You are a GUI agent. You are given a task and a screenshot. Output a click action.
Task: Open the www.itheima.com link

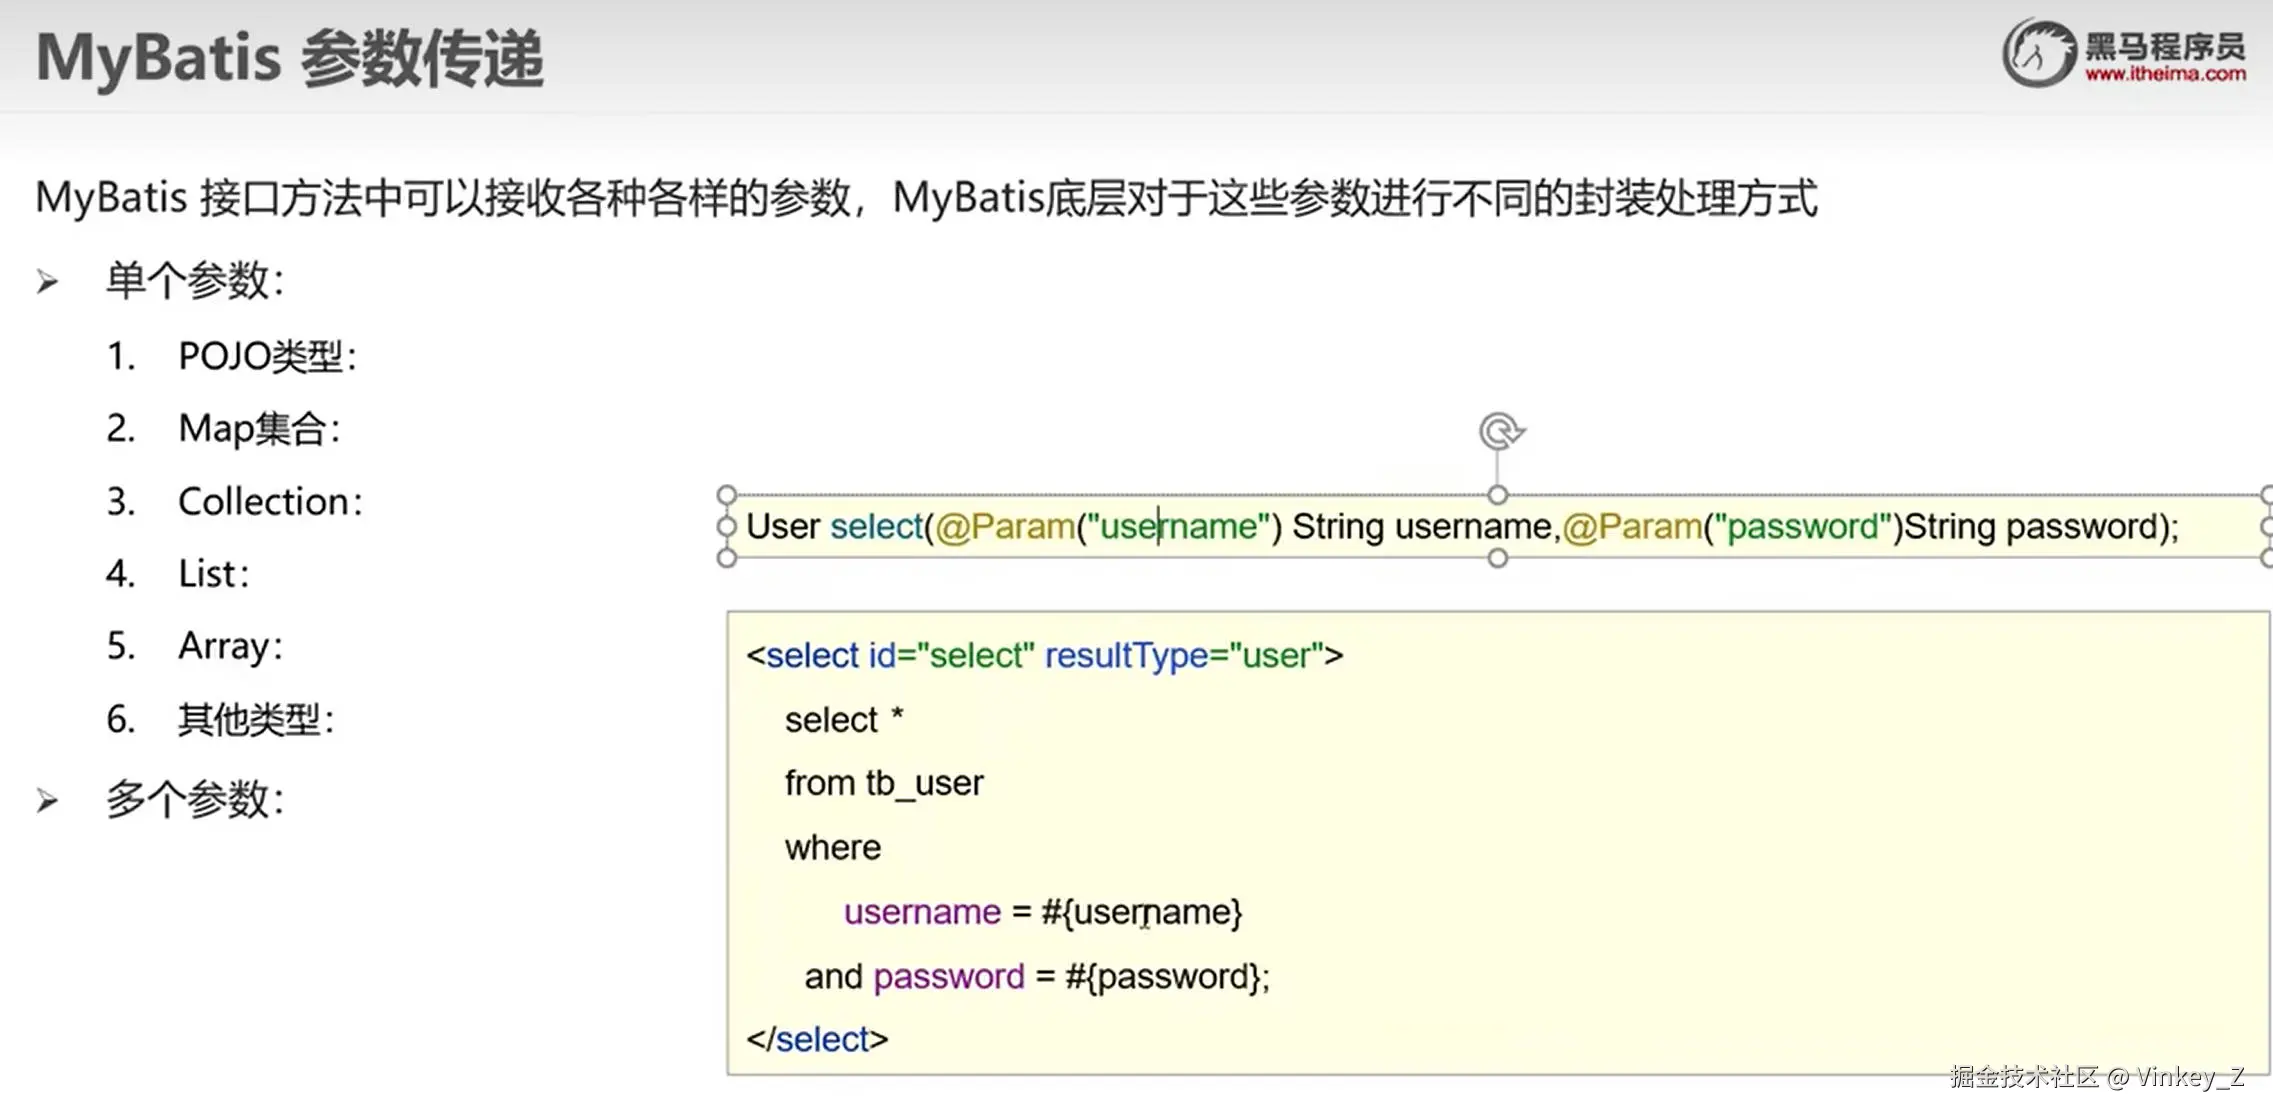tap(2165, 75)
